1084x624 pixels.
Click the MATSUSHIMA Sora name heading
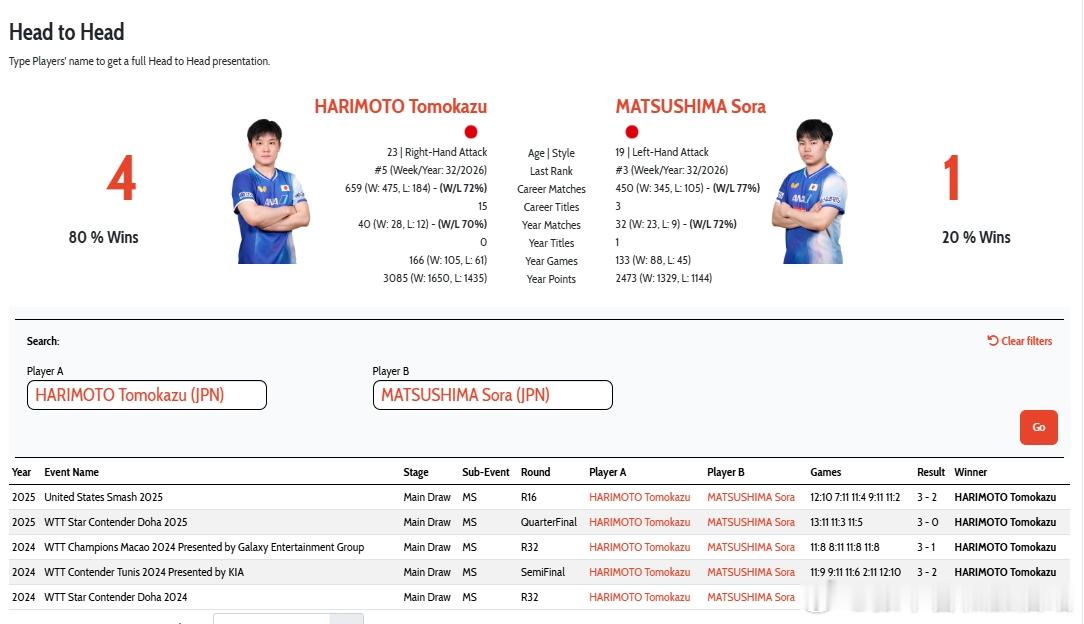[691, 106]
